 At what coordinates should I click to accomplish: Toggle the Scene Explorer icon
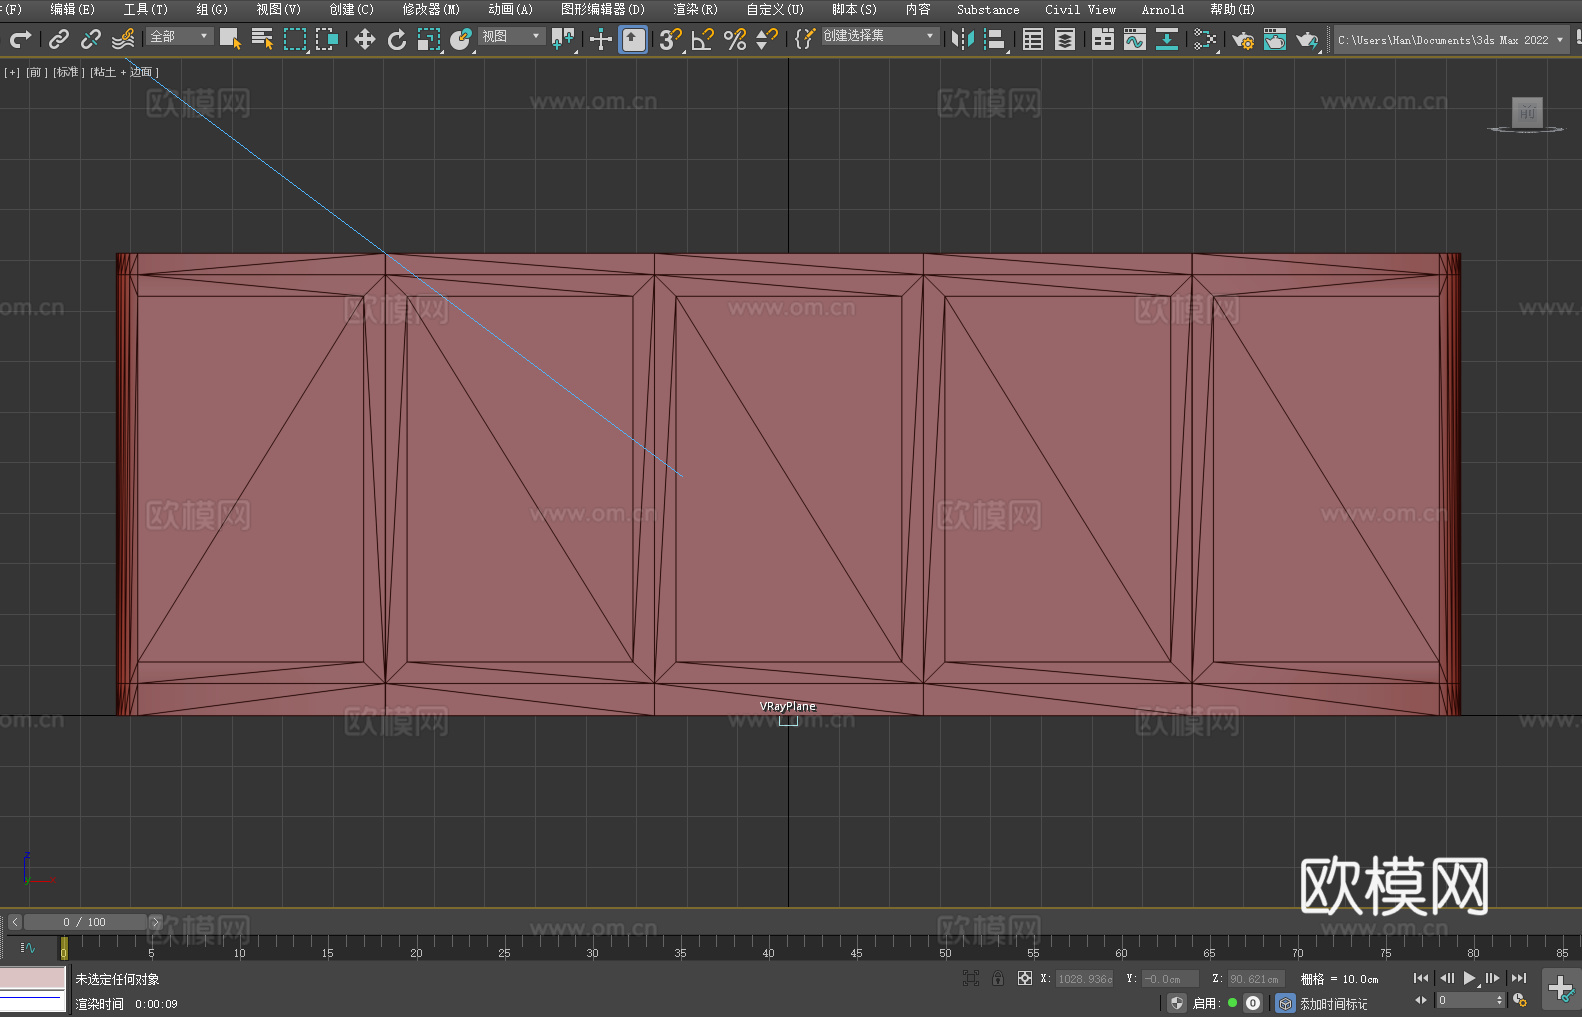[x=1033, y=39]
